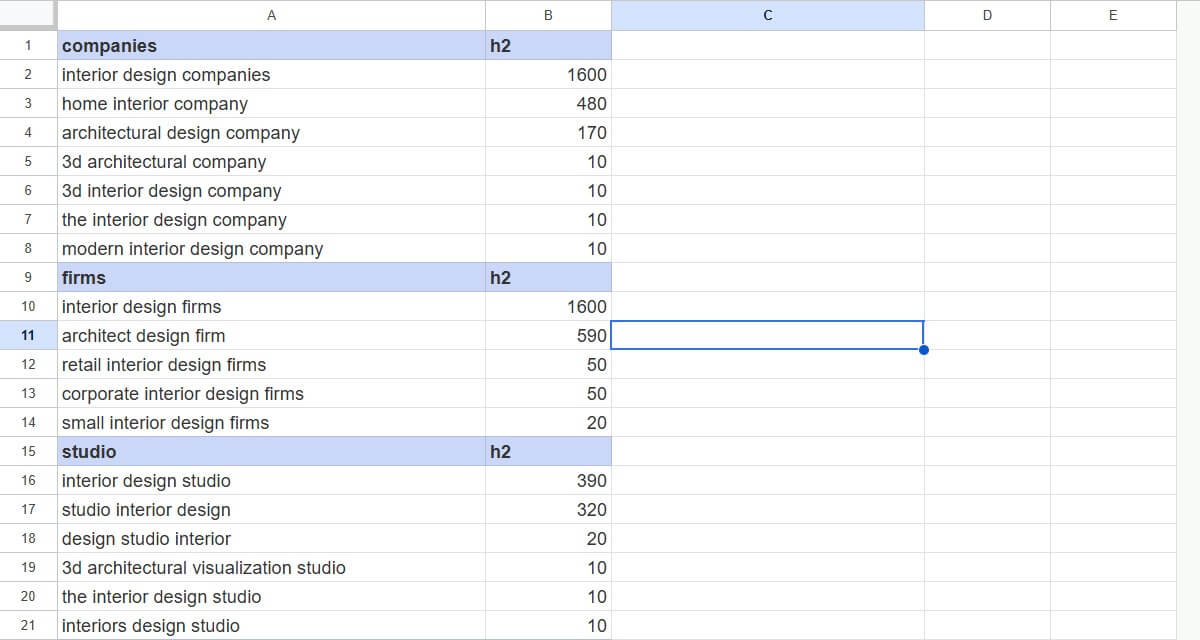1200x640 pixels.
Task: Click 'the interior design studio' cell
Action: coord(271,596)
